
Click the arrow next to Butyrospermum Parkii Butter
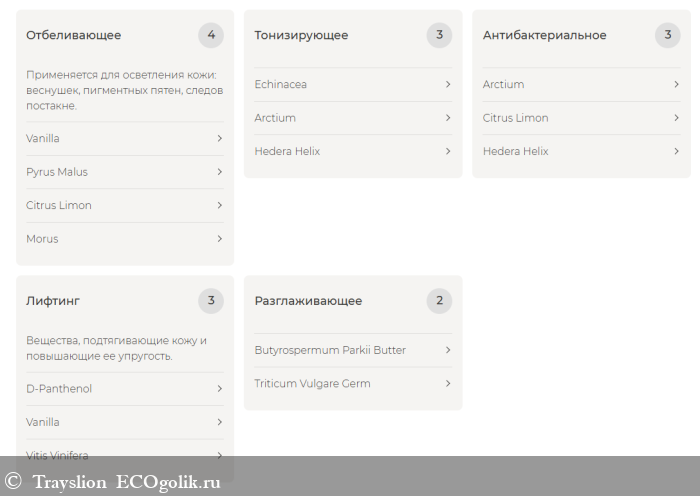(x=448, y=350)
